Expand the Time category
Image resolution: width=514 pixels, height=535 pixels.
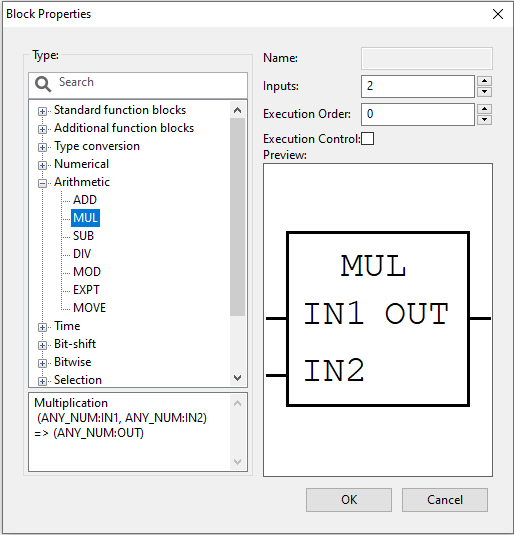[x=42, y=327]
